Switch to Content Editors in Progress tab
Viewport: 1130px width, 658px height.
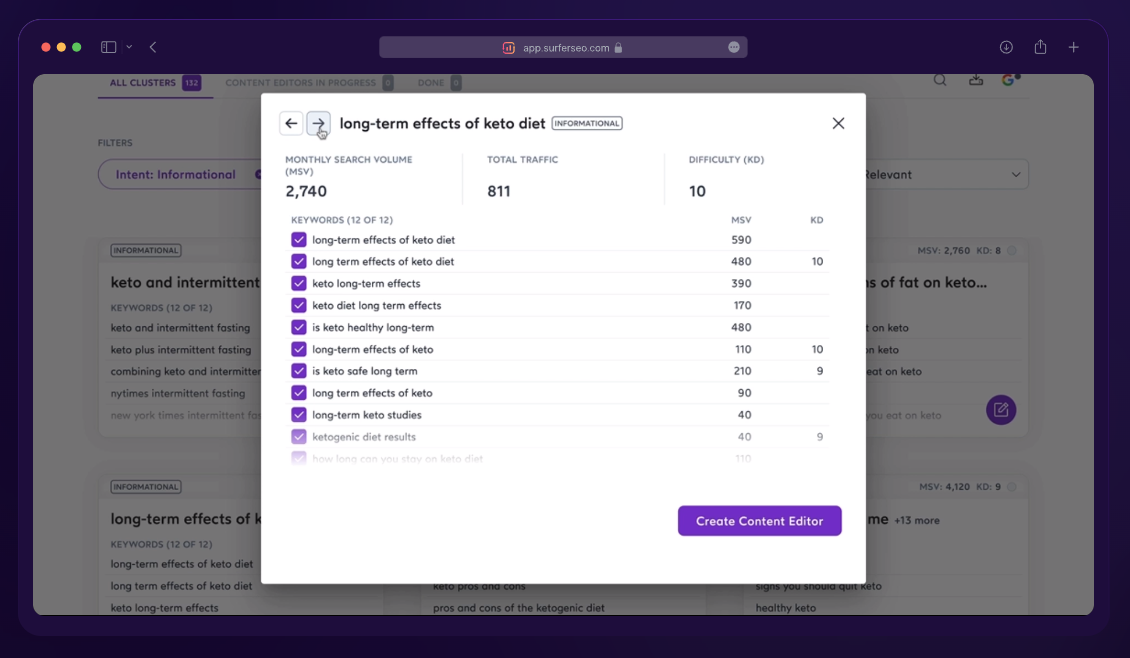pyautogui.click(x=300, y=83)
